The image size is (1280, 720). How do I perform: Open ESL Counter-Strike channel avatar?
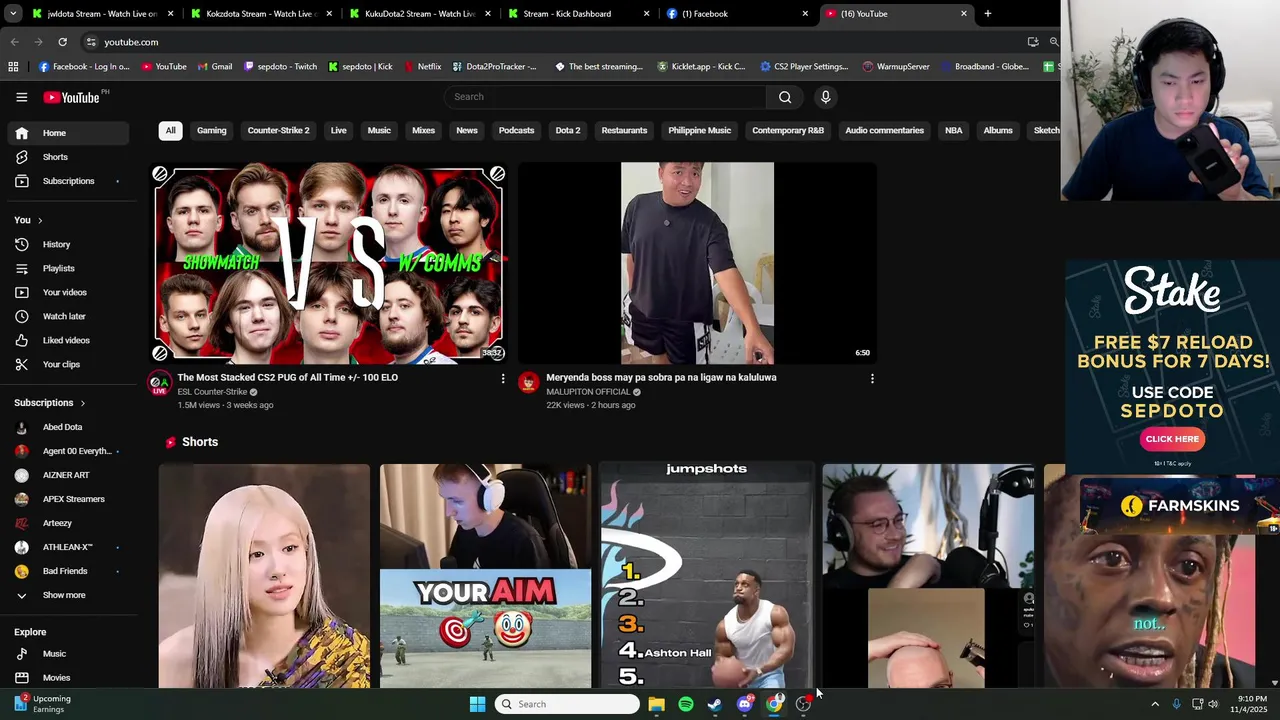coord(159,382)
